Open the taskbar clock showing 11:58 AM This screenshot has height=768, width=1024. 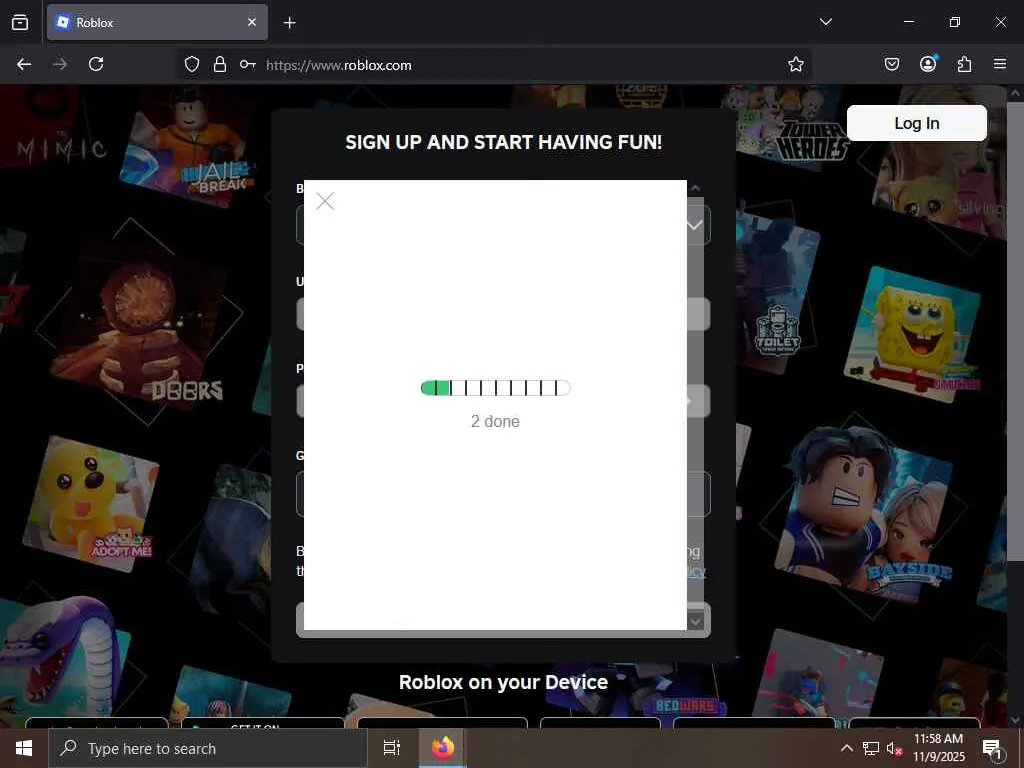click(938, 748)
